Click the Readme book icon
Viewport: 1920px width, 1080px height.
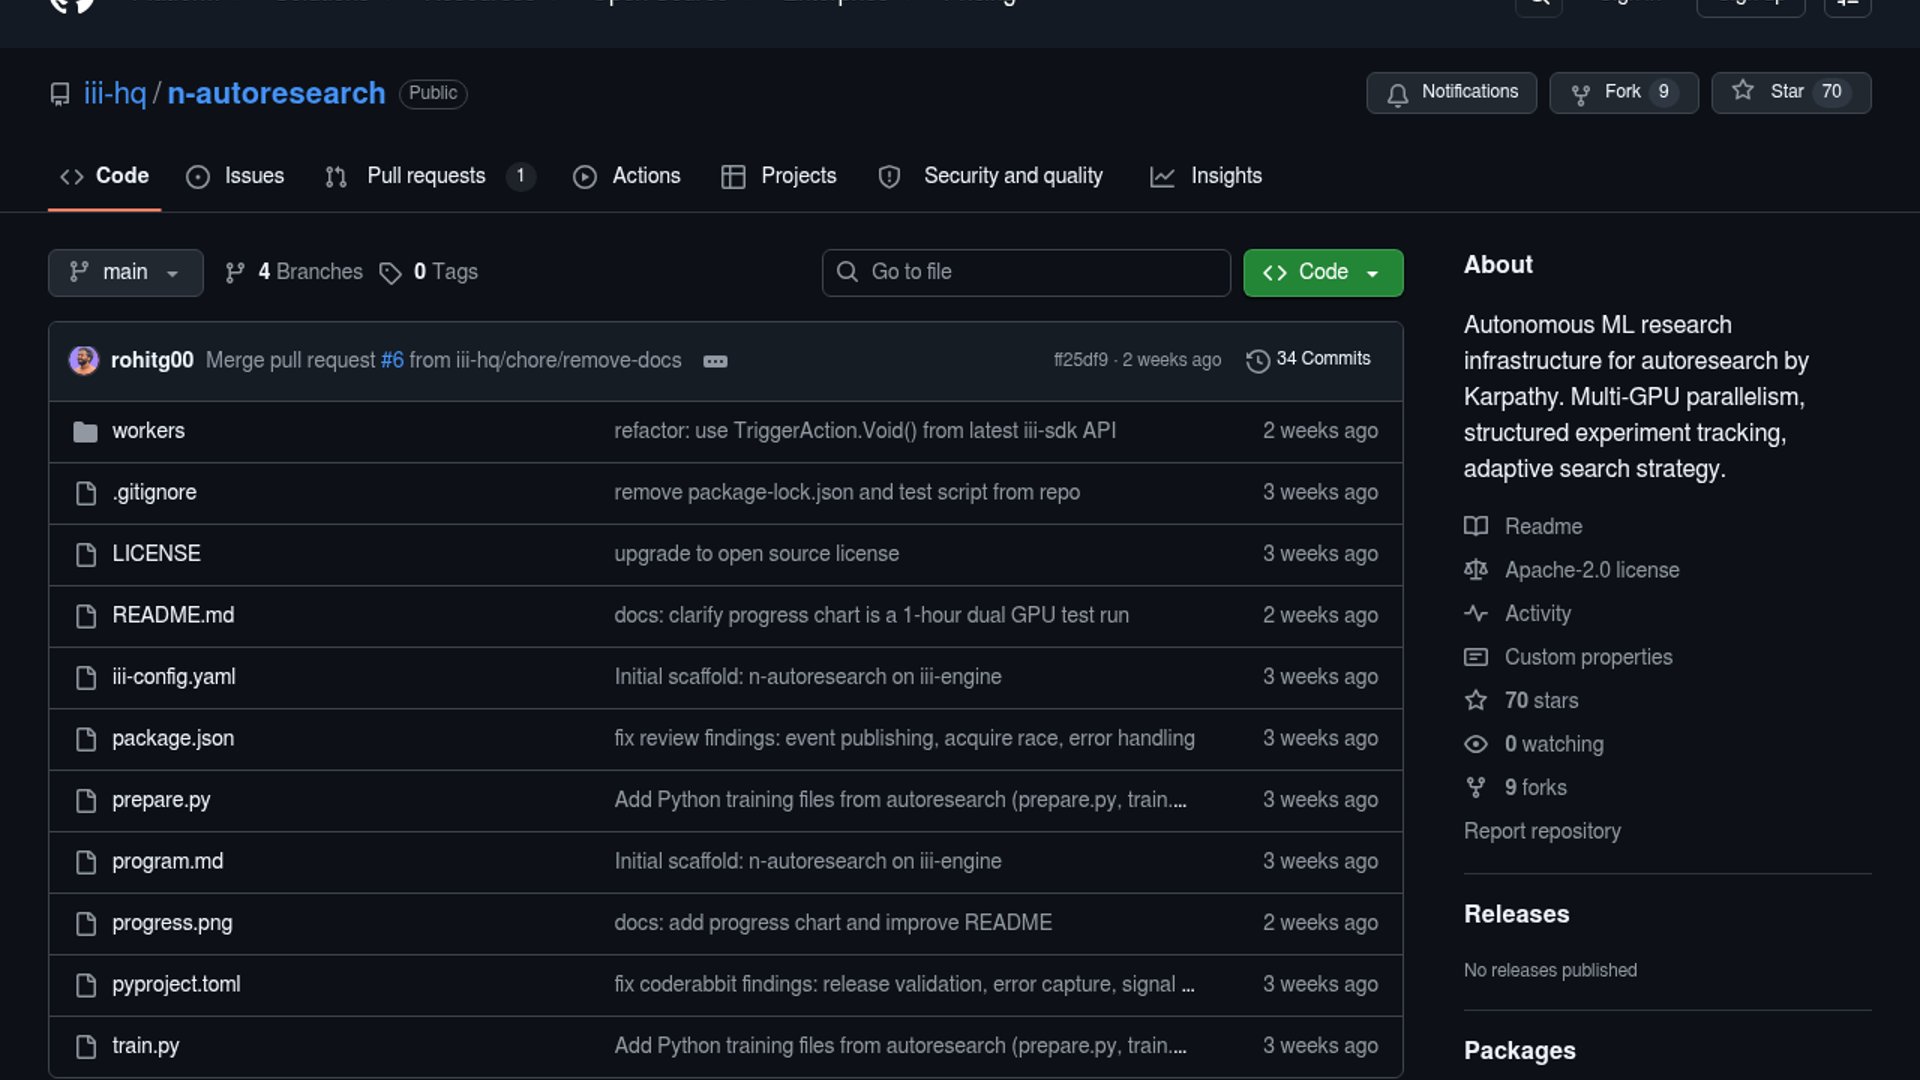pos(1475,526)
